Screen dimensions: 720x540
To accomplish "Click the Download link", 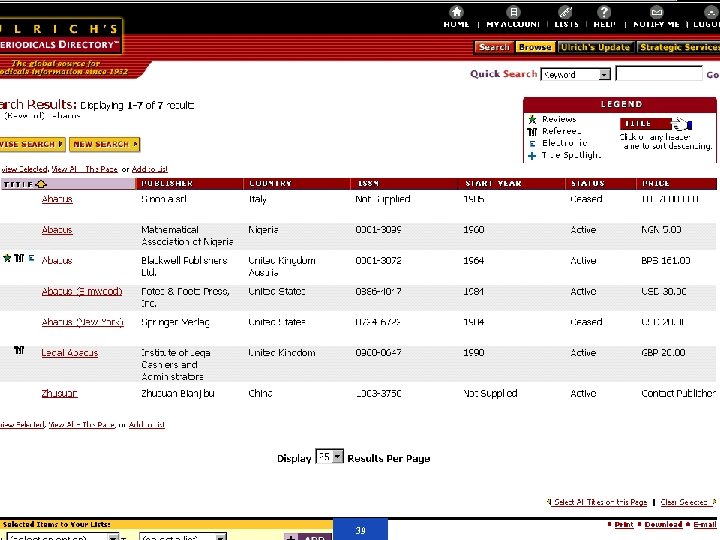I will [x=663, y=525].
